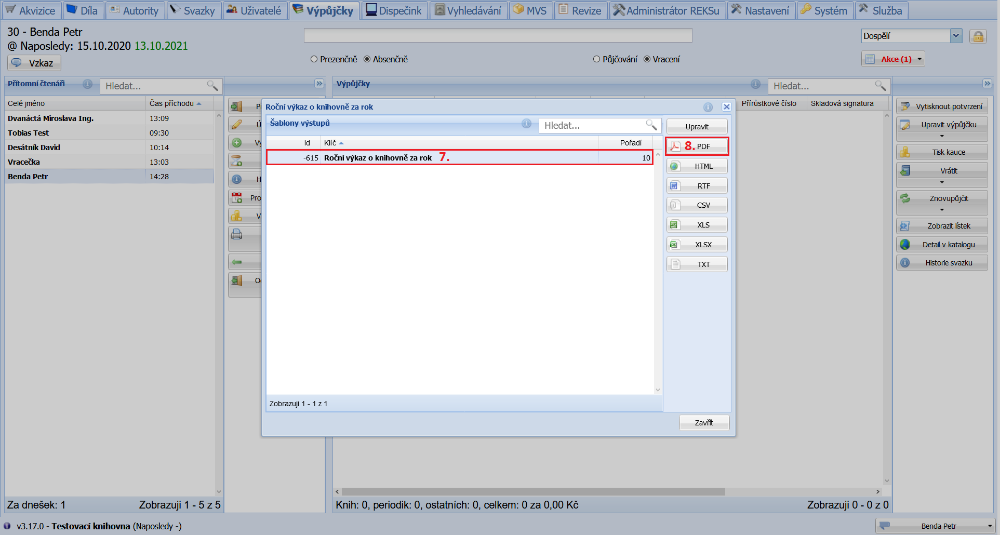Choose the RTF output format

[697, 185]
